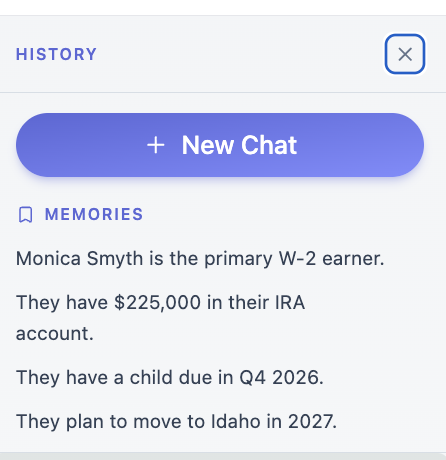Select the move to Idaho in 2027 memory

(176, 422)
